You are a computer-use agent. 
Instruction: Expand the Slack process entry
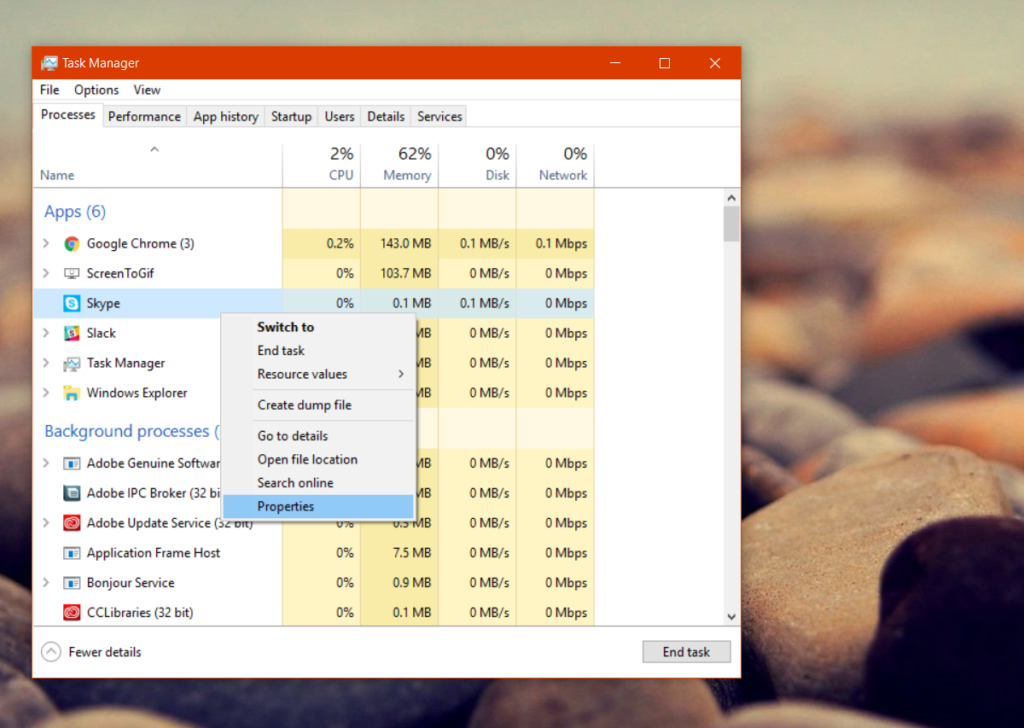coord(46,333)
